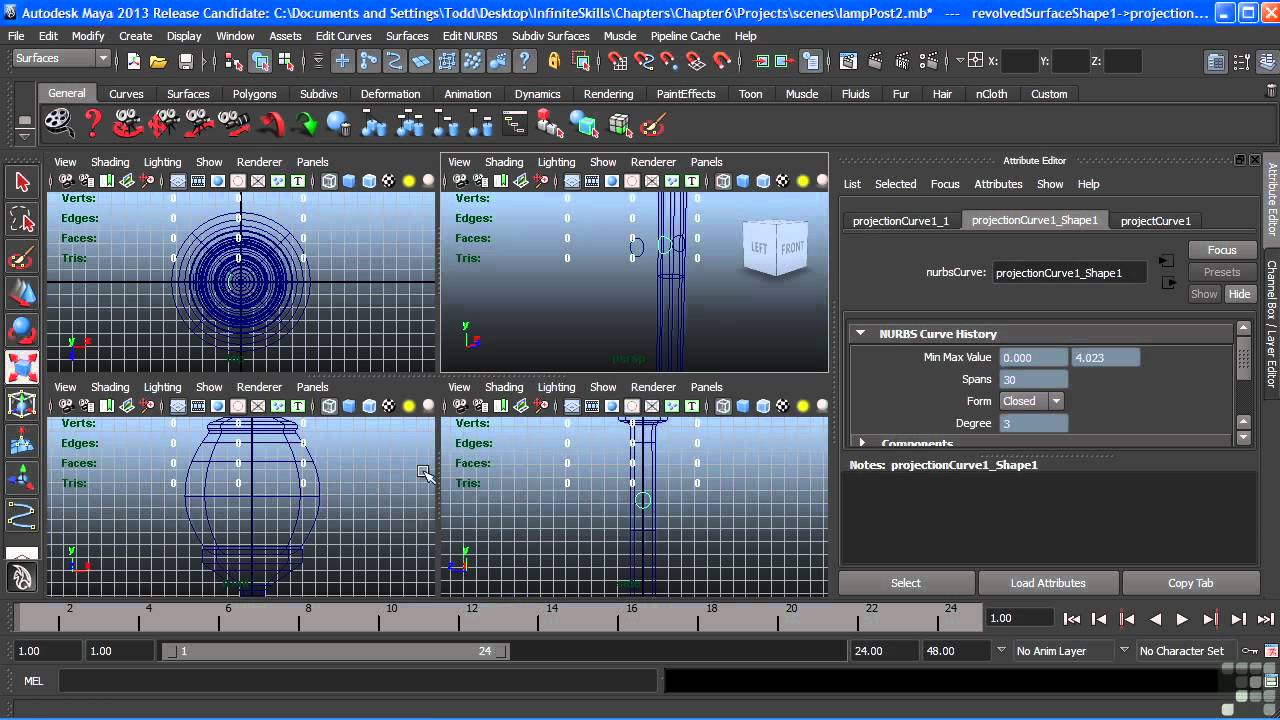Click the Universal Manipulator tool

point(22,404)
